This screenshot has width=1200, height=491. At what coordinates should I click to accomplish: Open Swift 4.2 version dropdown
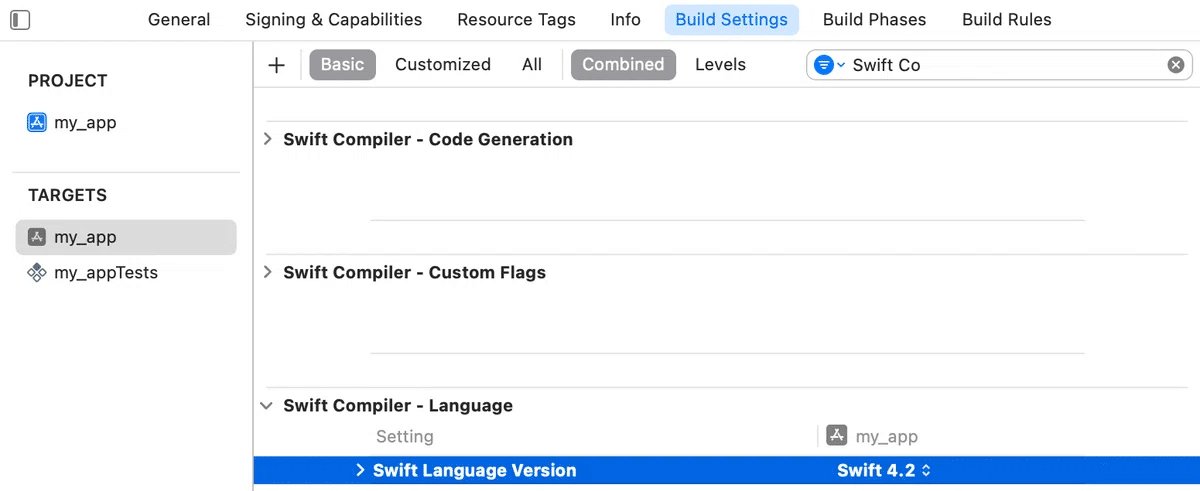[x=884, y=470]
